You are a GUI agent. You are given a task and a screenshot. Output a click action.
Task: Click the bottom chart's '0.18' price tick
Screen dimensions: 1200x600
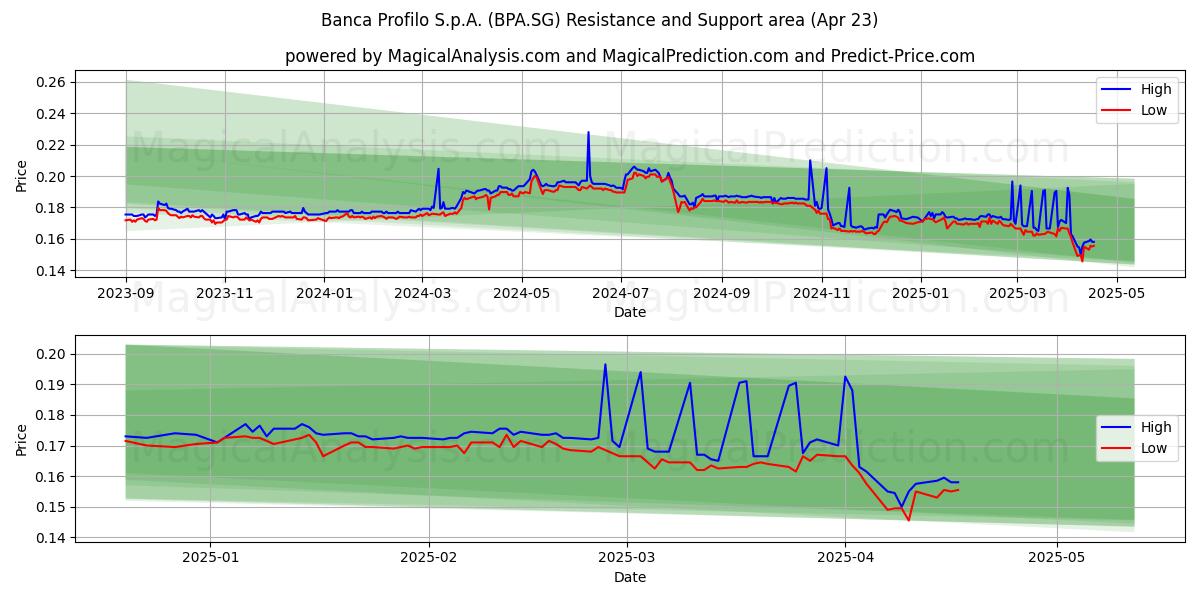point(51,416)
